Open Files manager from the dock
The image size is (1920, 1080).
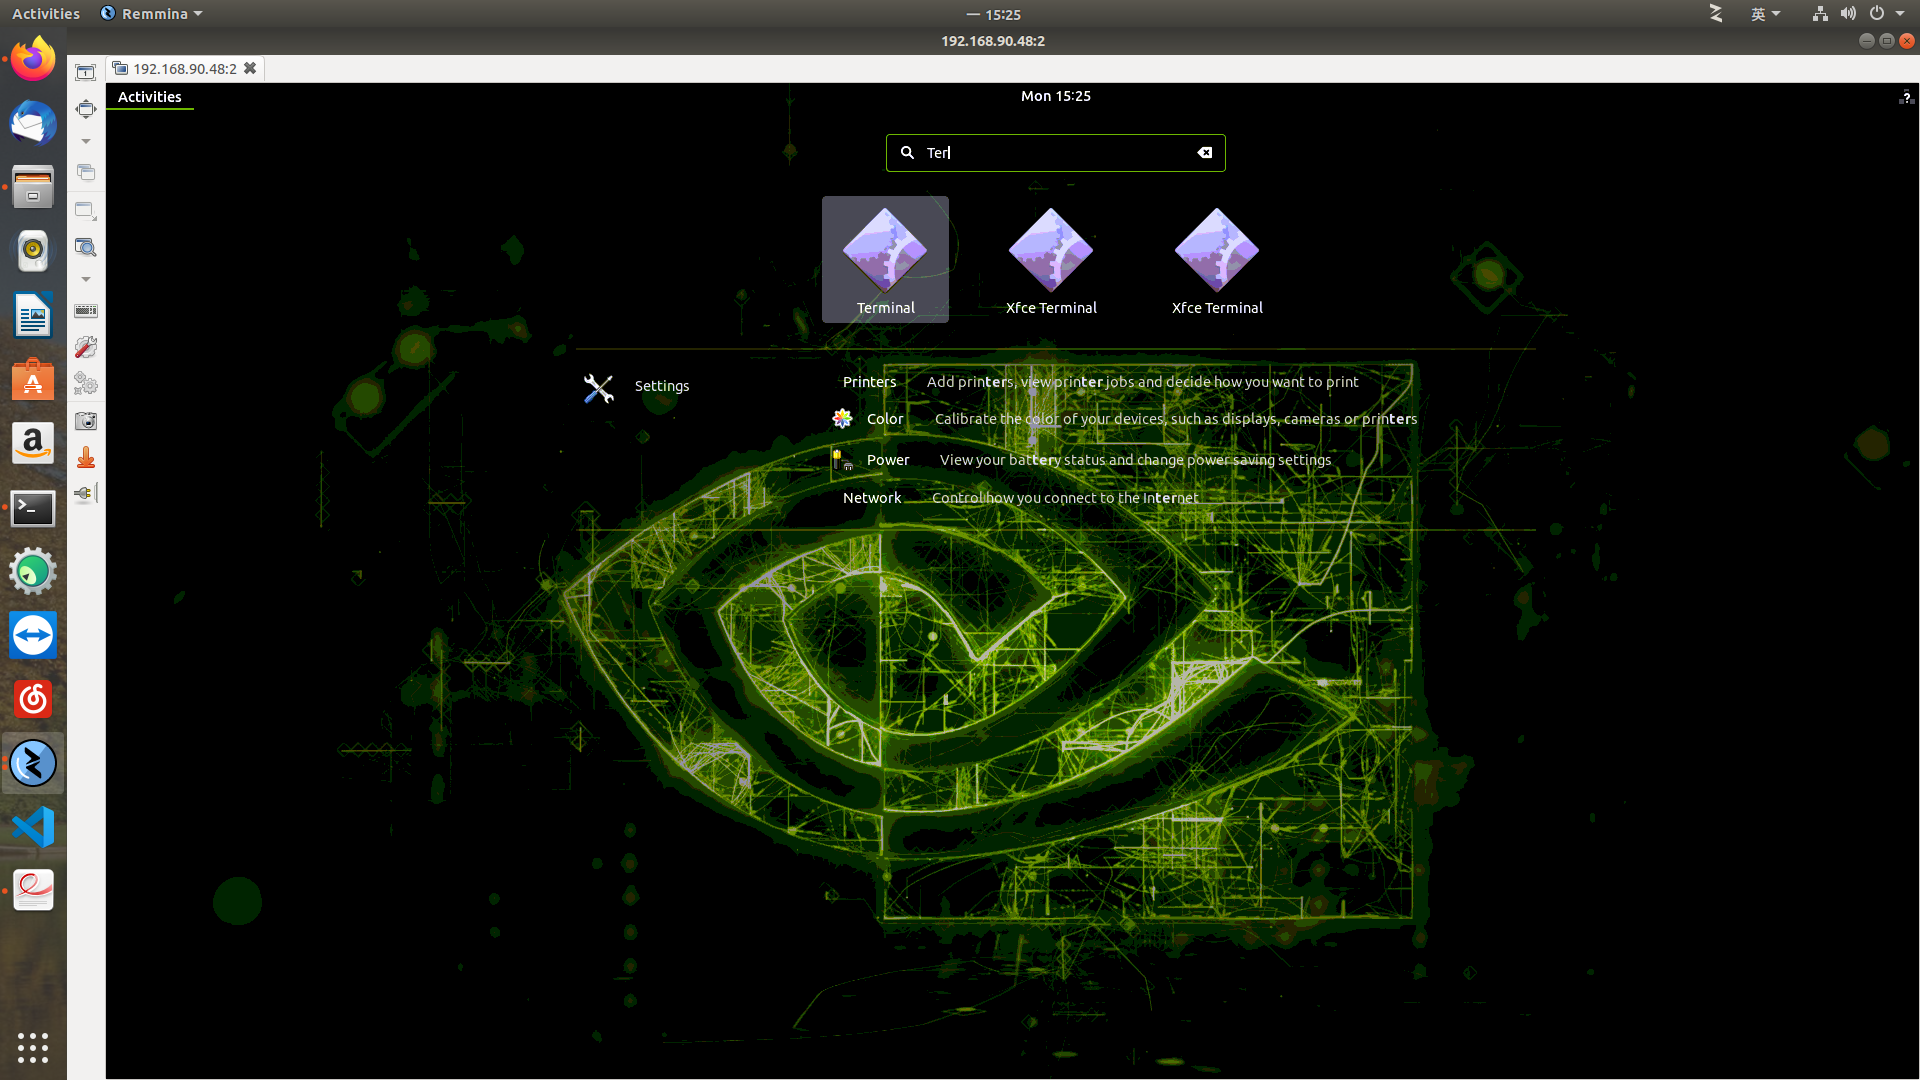(33, 187)
